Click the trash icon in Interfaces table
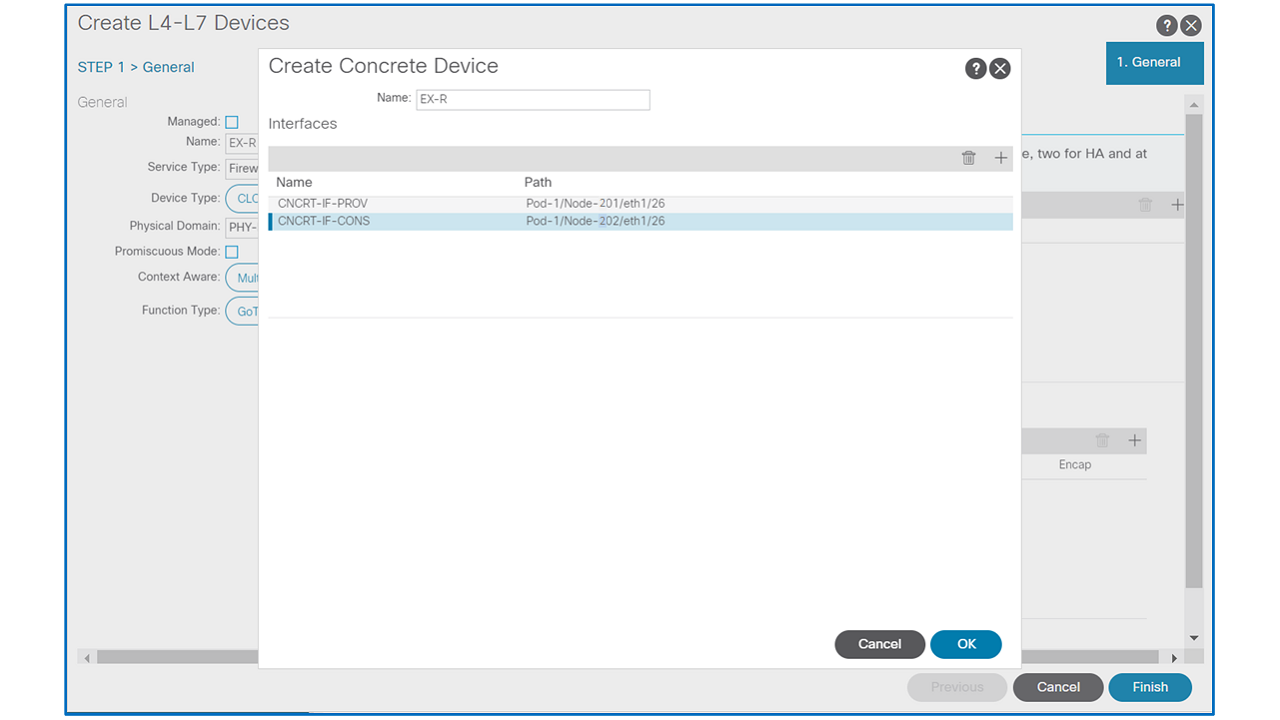The height and width of the screenshot is (720, 1280). coord(968,158)
